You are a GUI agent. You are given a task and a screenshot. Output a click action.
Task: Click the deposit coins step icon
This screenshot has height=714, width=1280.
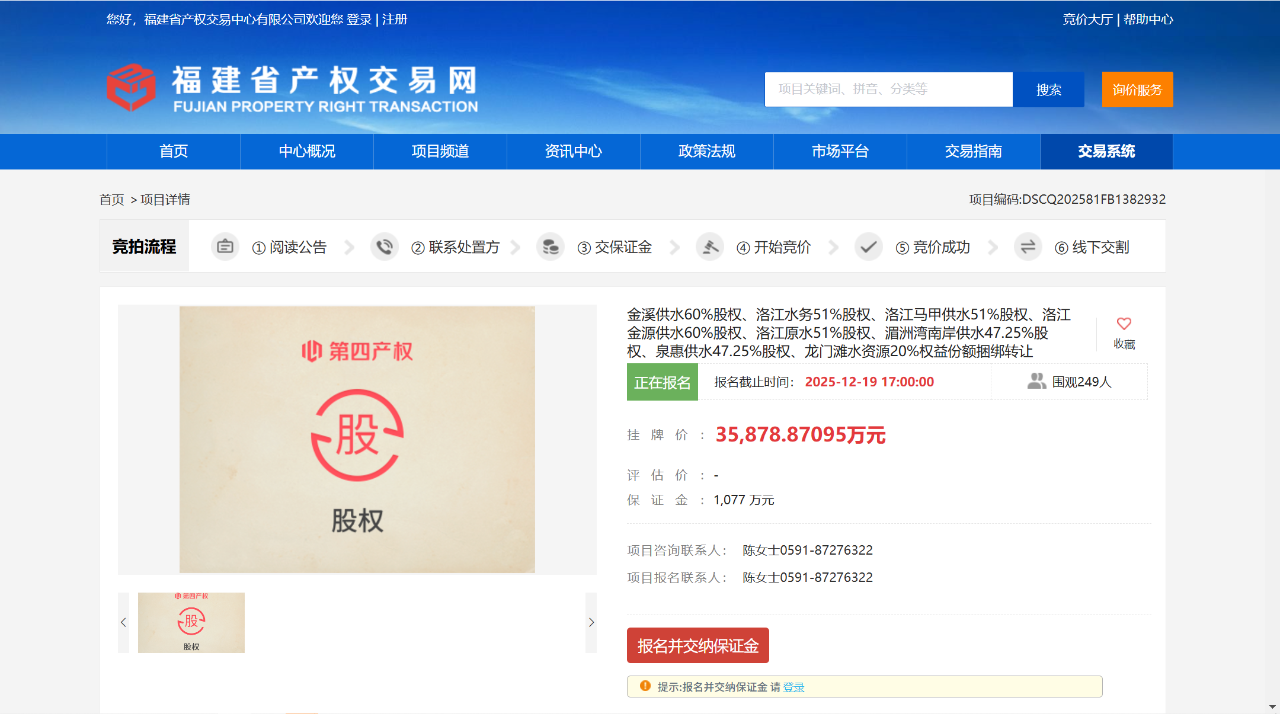click(550, 247)
